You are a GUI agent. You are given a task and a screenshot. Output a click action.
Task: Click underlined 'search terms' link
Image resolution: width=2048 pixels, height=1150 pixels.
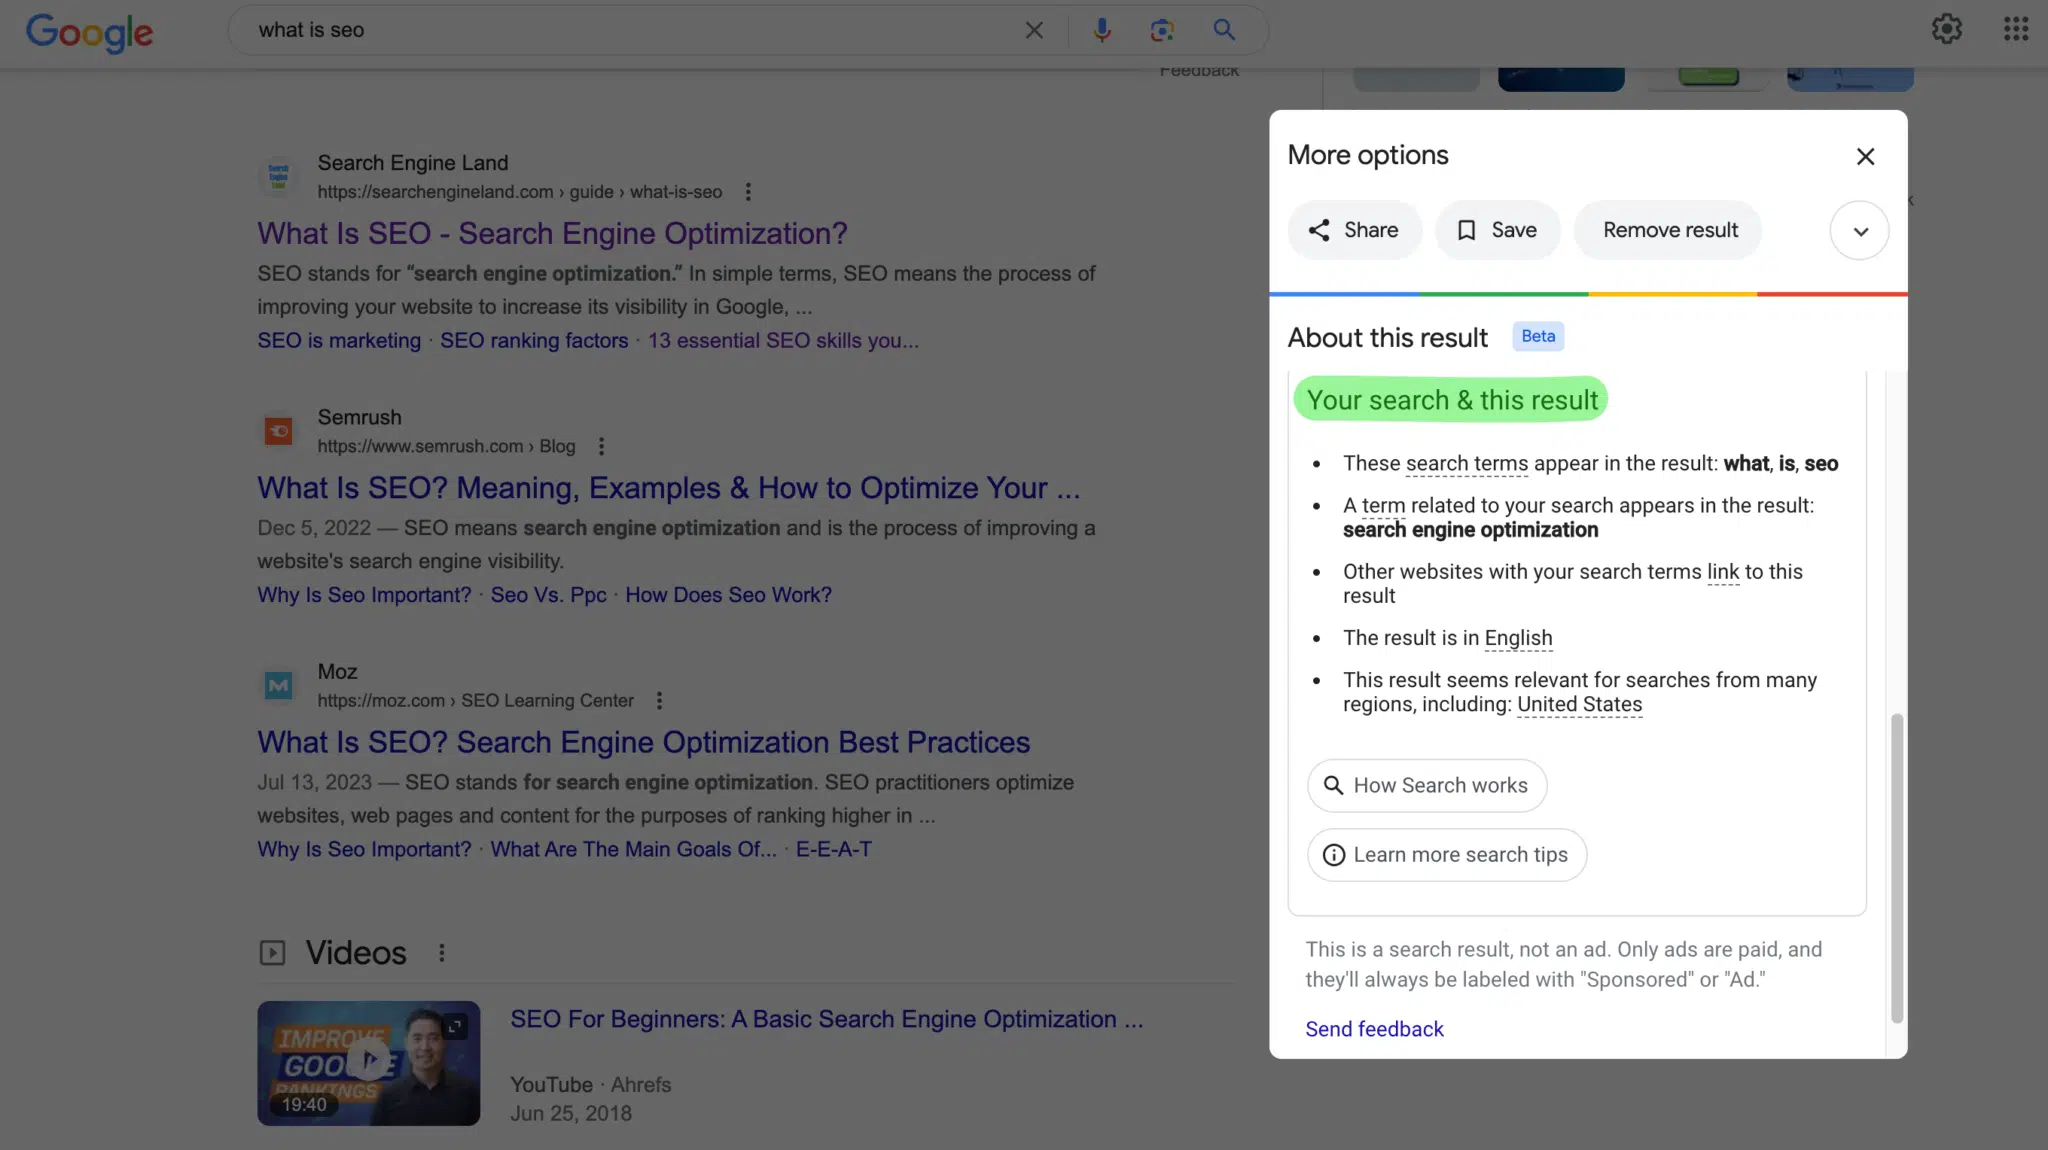click(x=1467, y=464)
